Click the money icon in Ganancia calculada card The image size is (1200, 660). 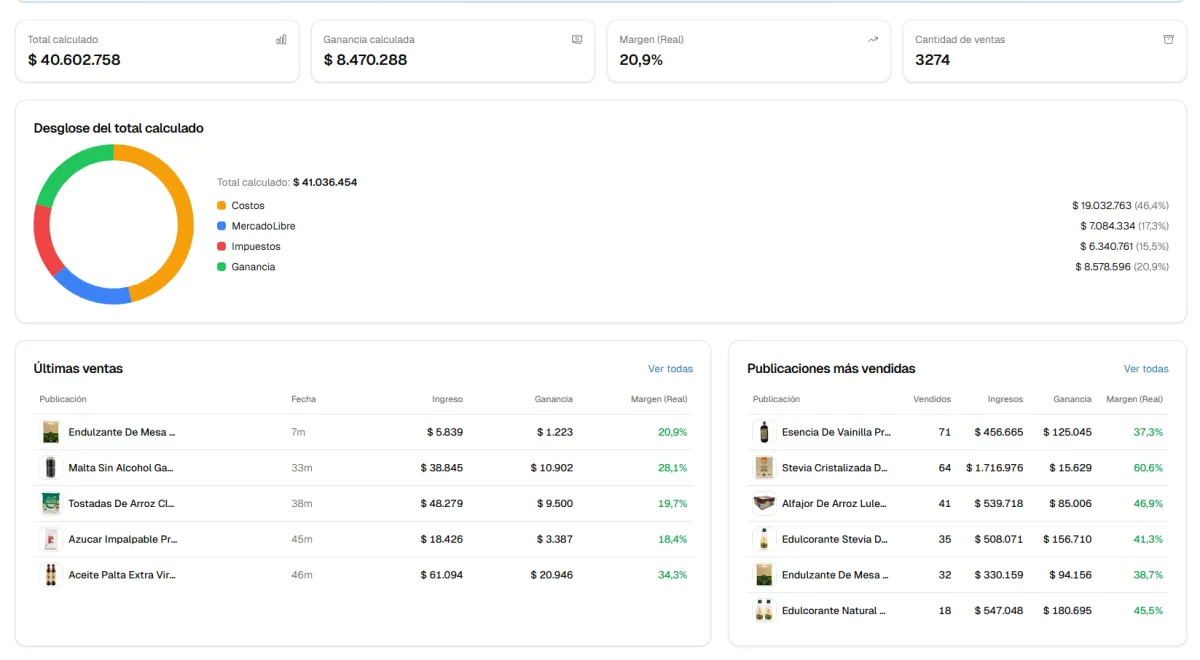(577, 40)
